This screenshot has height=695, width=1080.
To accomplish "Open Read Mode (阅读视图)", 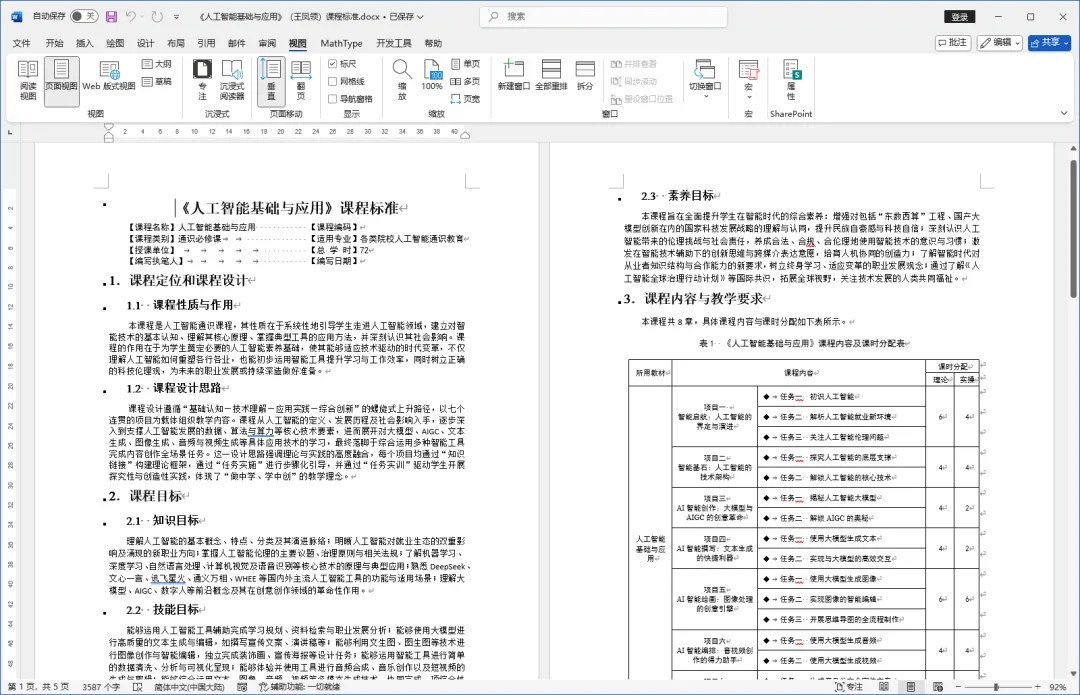I will [28, 81].
